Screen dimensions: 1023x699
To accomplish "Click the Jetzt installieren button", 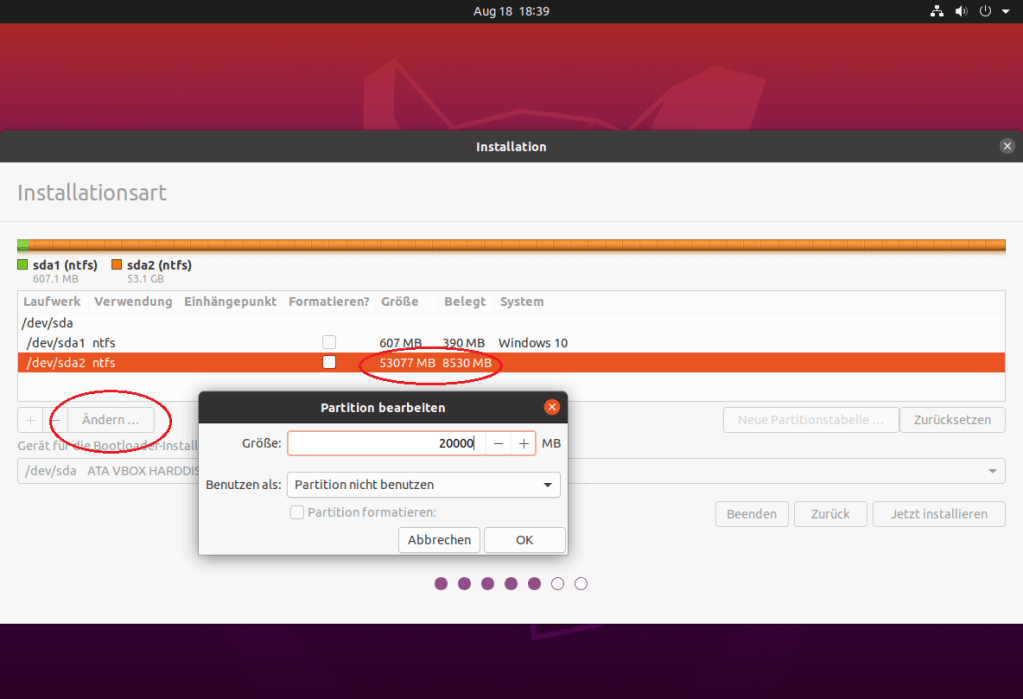I will point(938,514).
